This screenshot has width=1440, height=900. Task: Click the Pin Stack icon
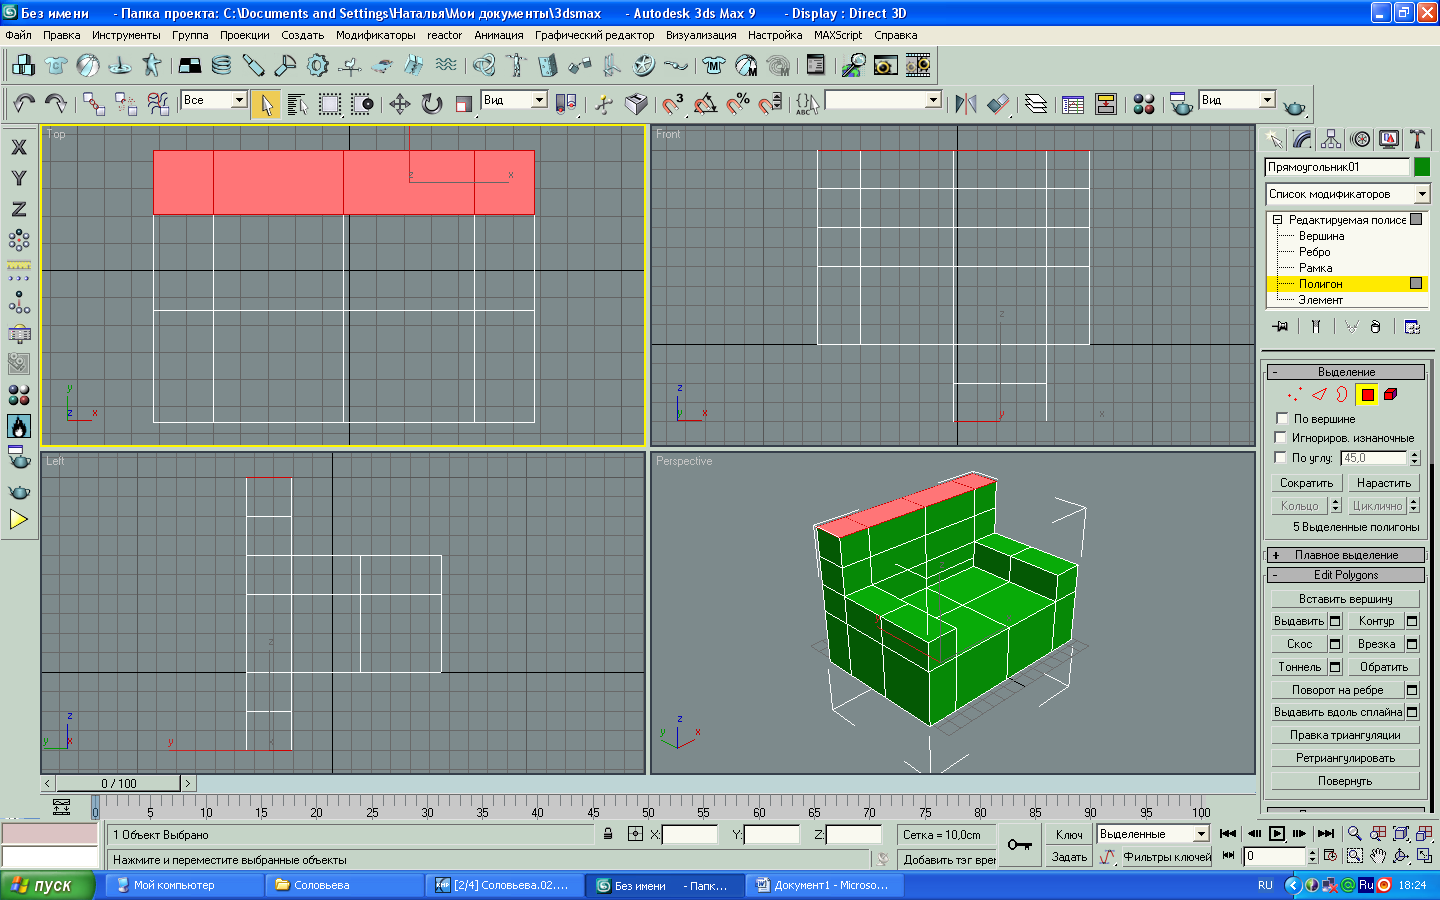(x=1280, y=327)
